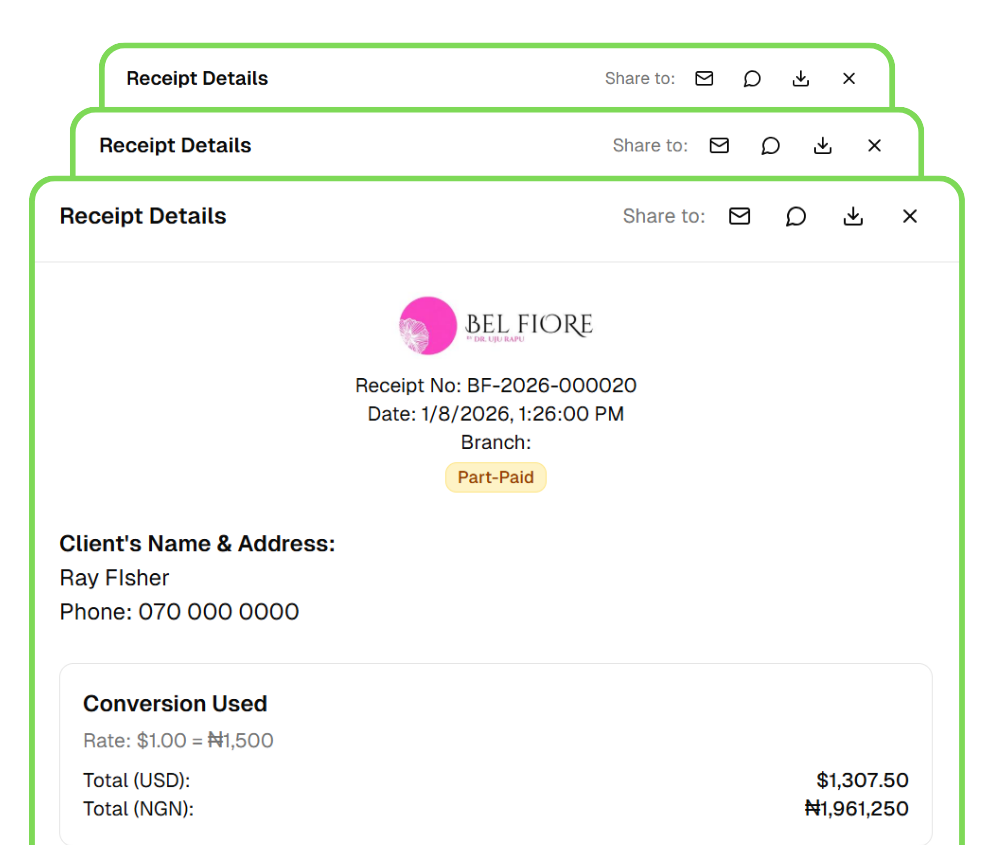Open the chat share option on front receipt
The width and height of the screenshot is (994, 845).
[x=796, y=216]
